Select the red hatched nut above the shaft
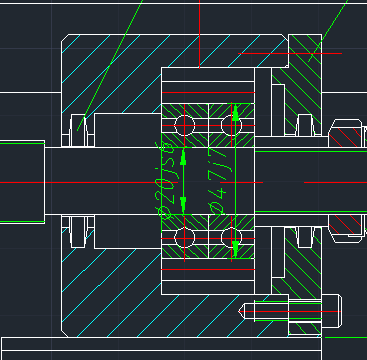 (x=345, y=133)
